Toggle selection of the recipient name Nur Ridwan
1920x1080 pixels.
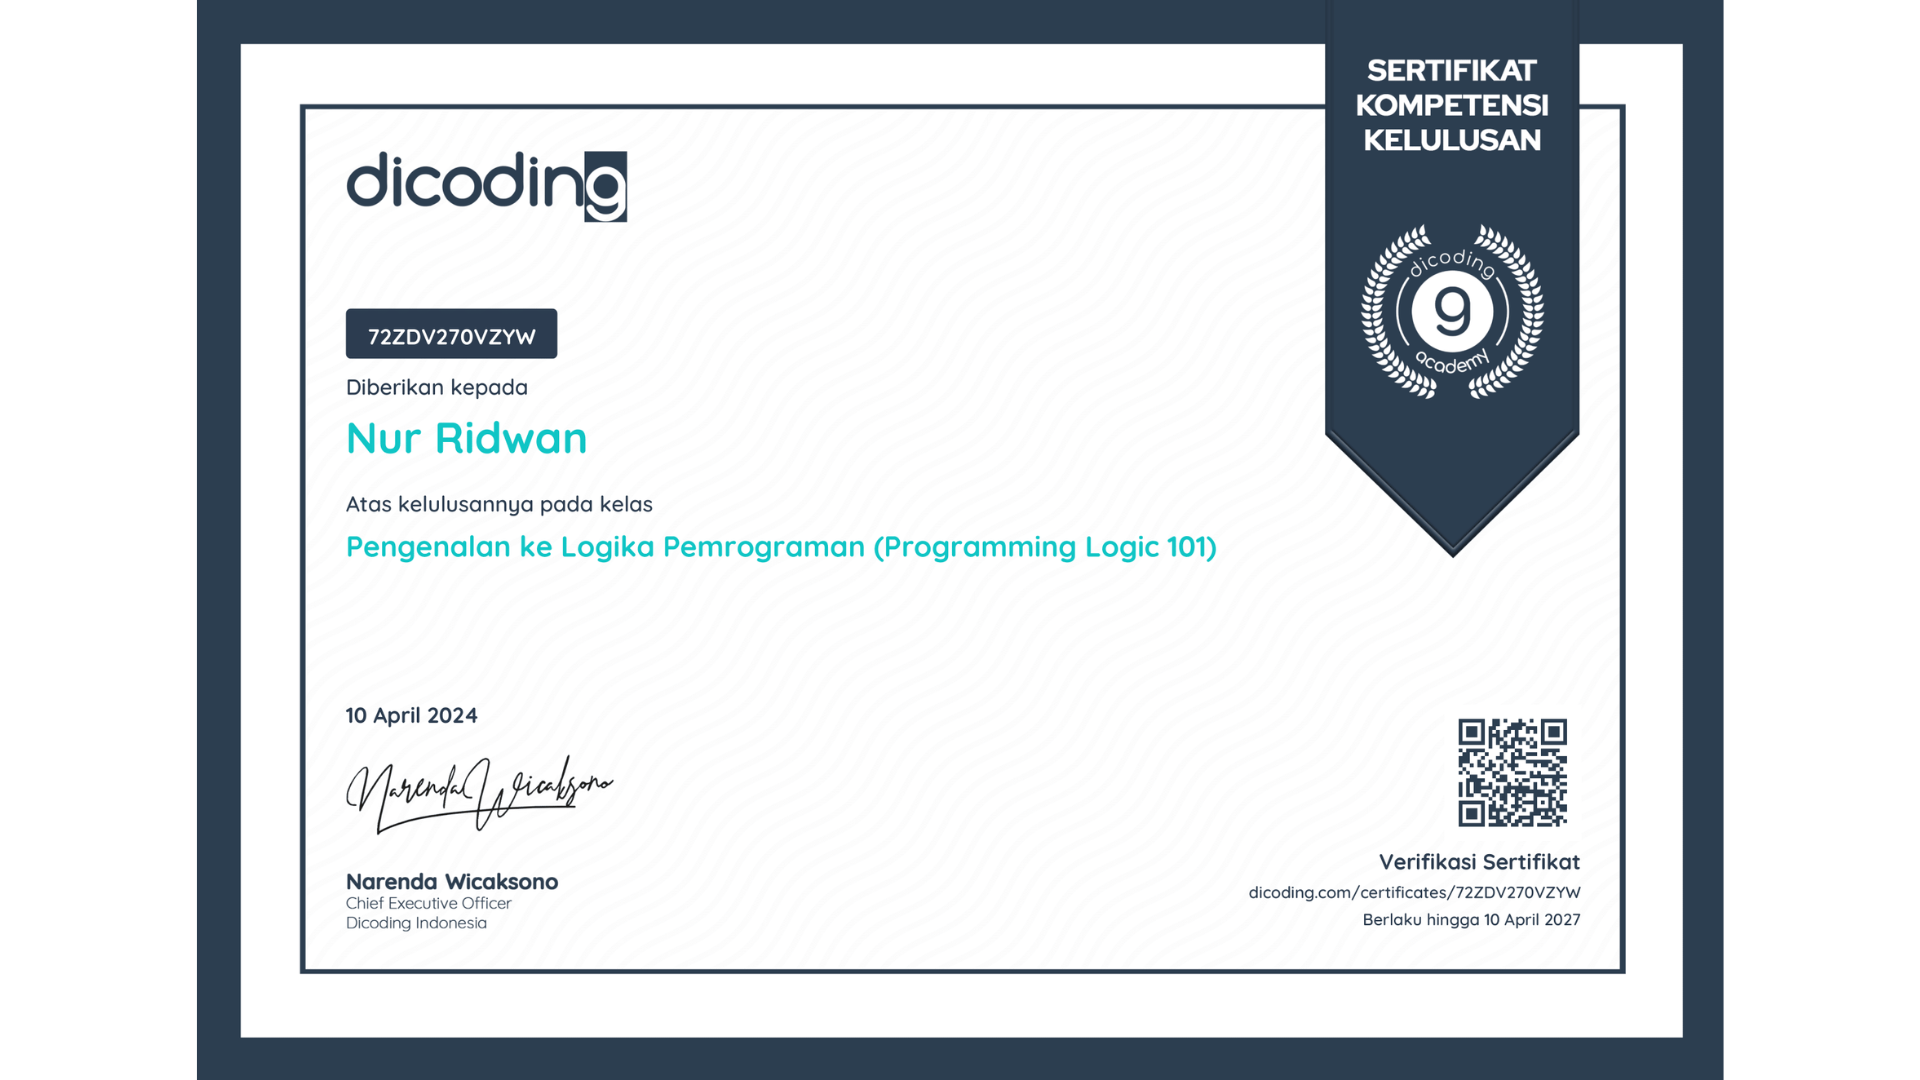[x=466, y=438]
